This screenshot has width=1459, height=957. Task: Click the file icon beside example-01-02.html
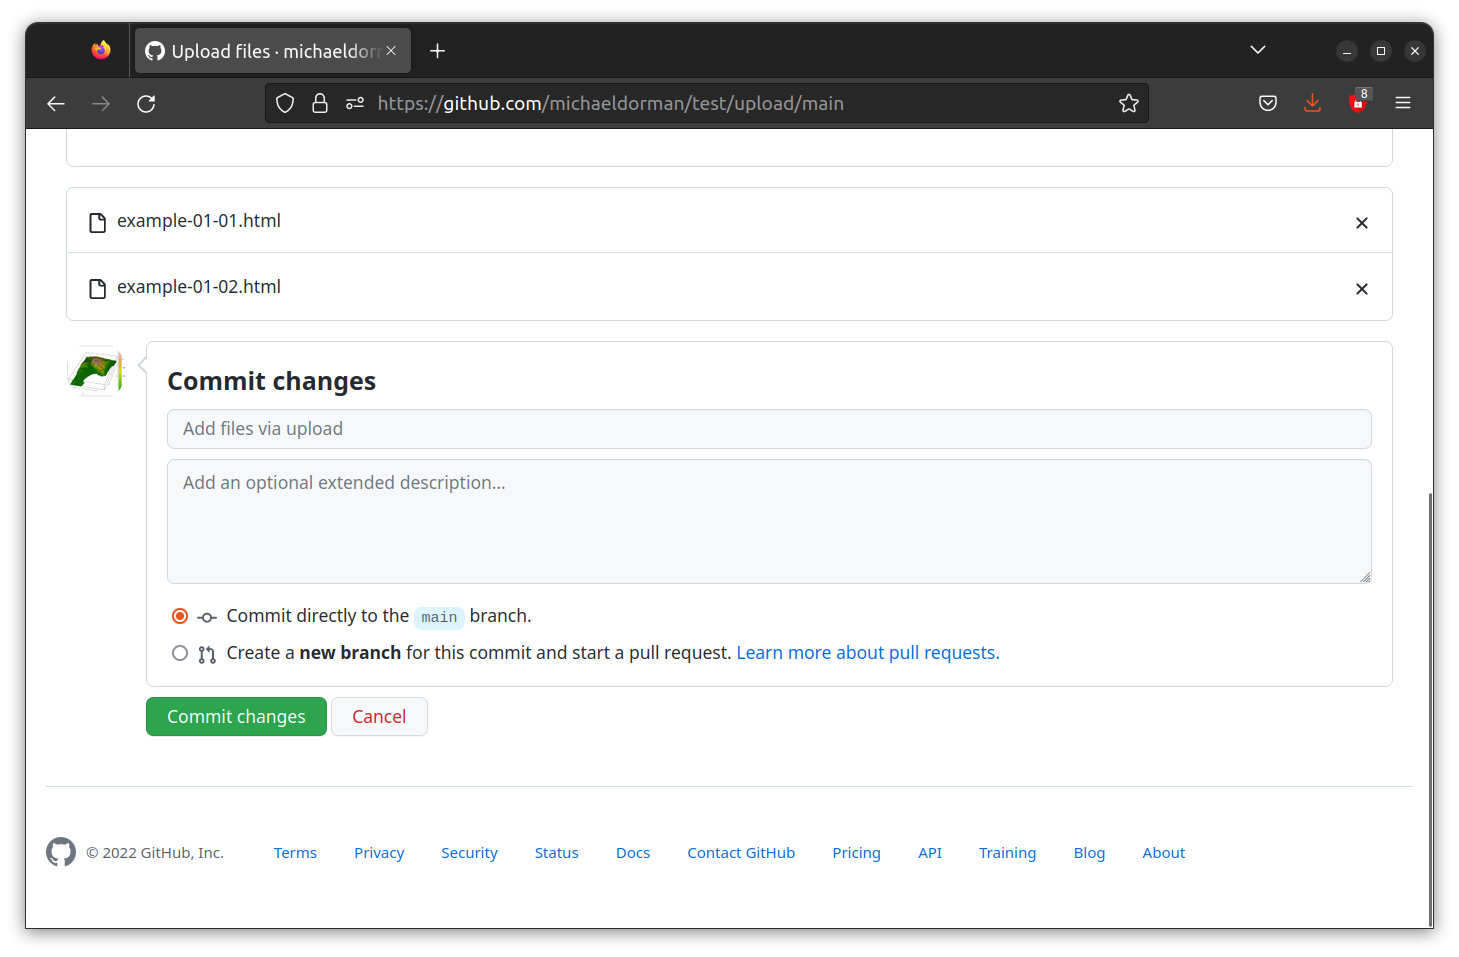click(97, 288)
